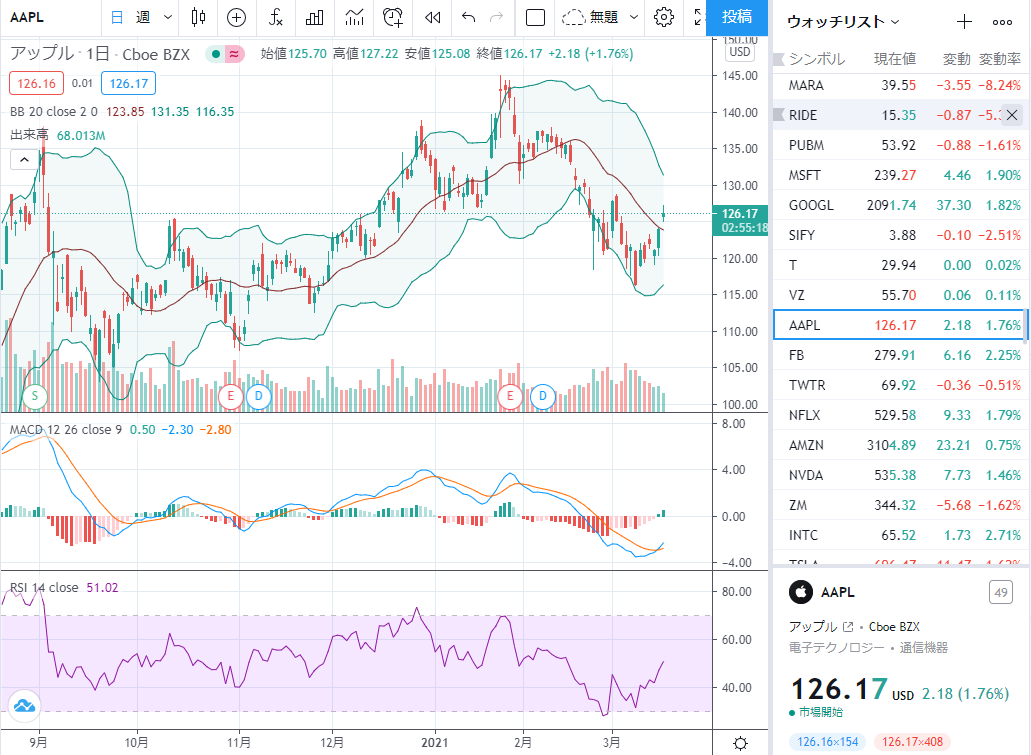1031x755 pixels.
Task: Open watchlist more options three-dot menu
Action: 1002,22
